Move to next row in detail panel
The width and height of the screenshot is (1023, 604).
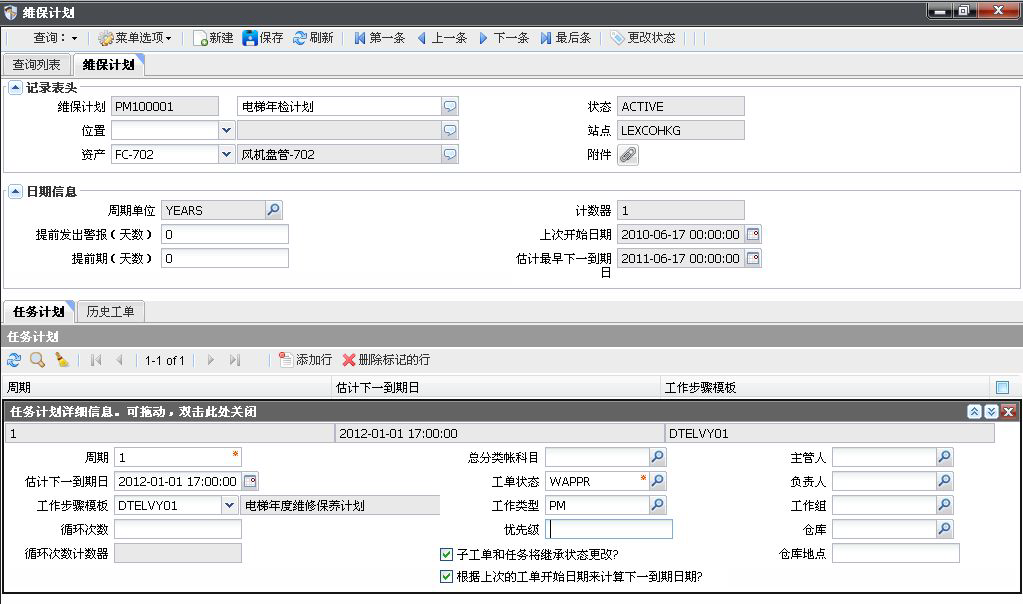991,412
